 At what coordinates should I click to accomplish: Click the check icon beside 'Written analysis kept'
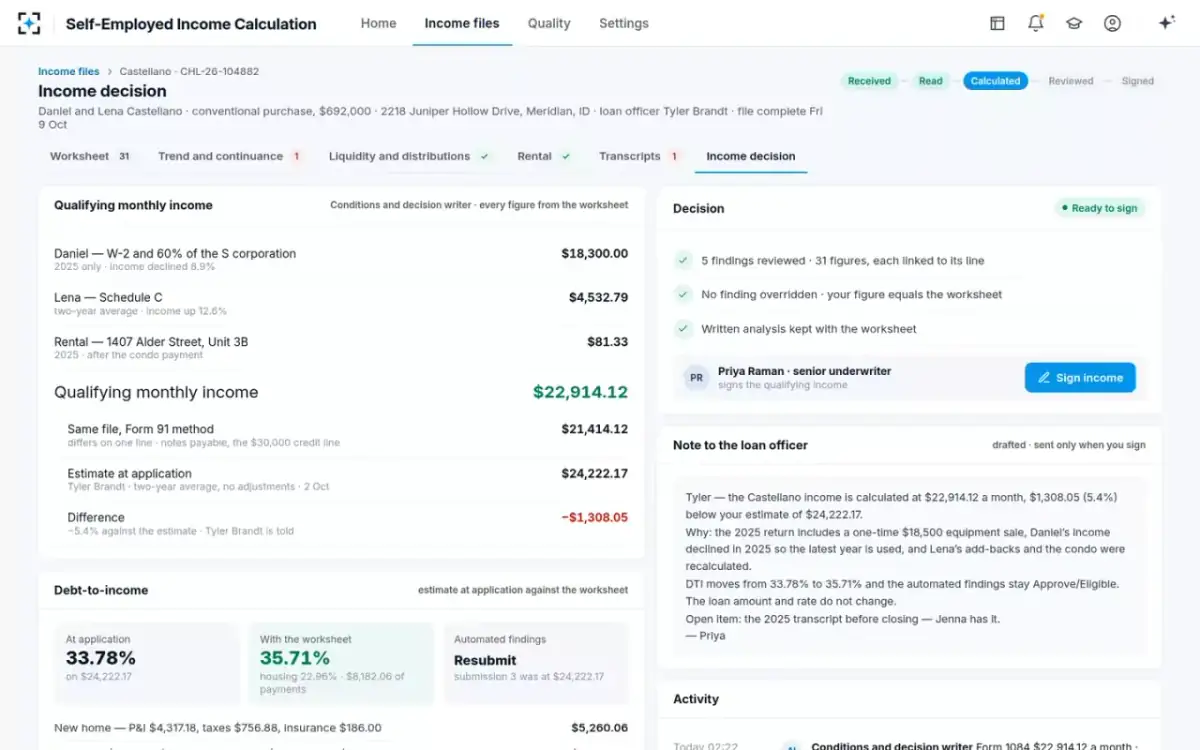(x=683, y=329)
